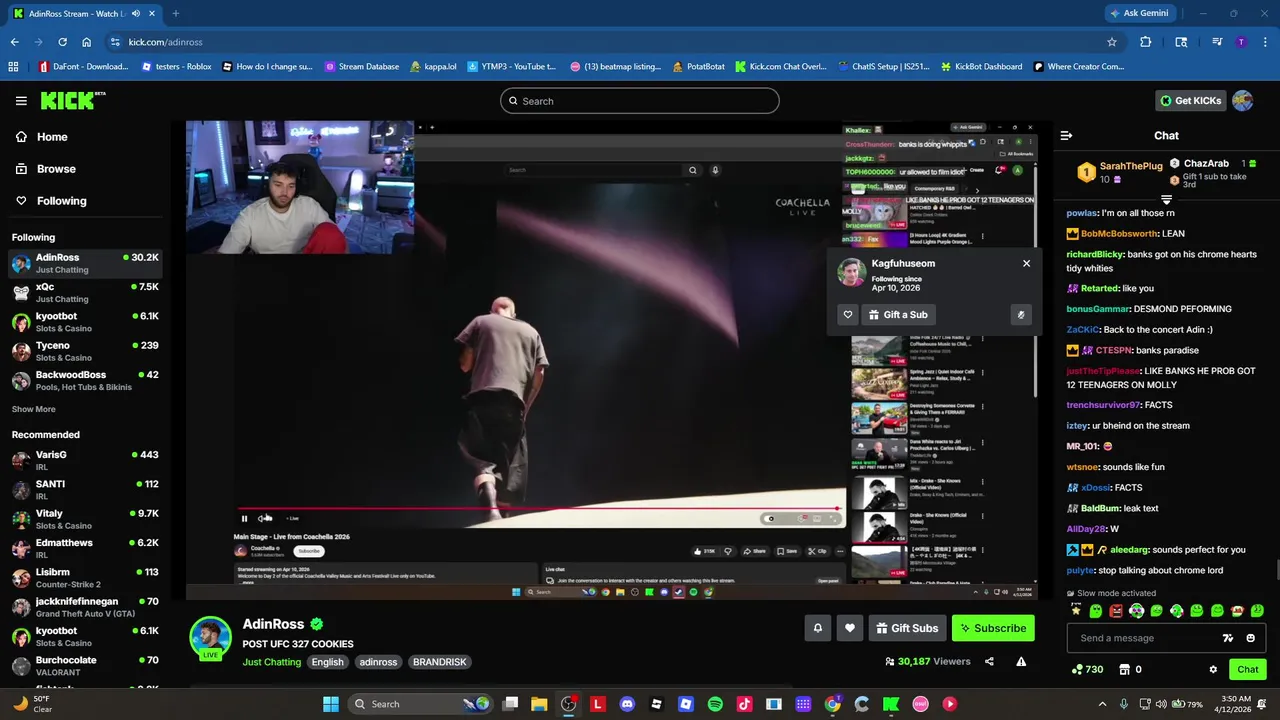The width and height of the screenshot is (1280, 720).
Task: Mute user via icon on Kagfuhuseom card
Action: click(x=1020, y=314)
